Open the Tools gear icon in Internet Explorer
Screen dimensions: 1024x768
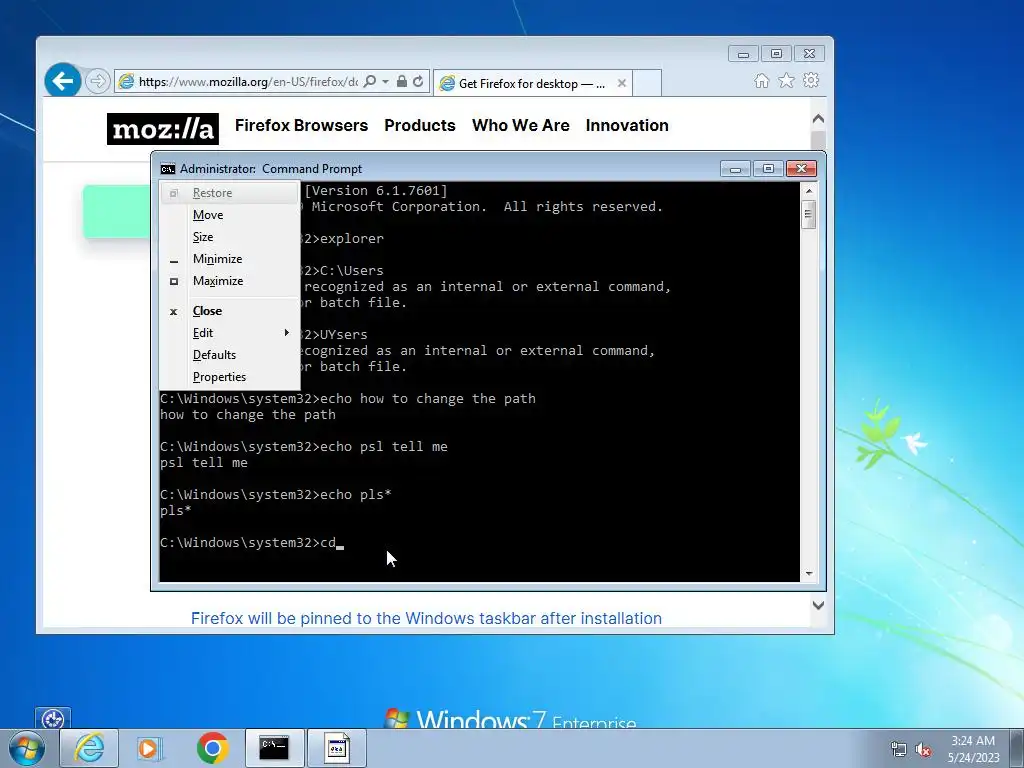click(x=811, y=80)
